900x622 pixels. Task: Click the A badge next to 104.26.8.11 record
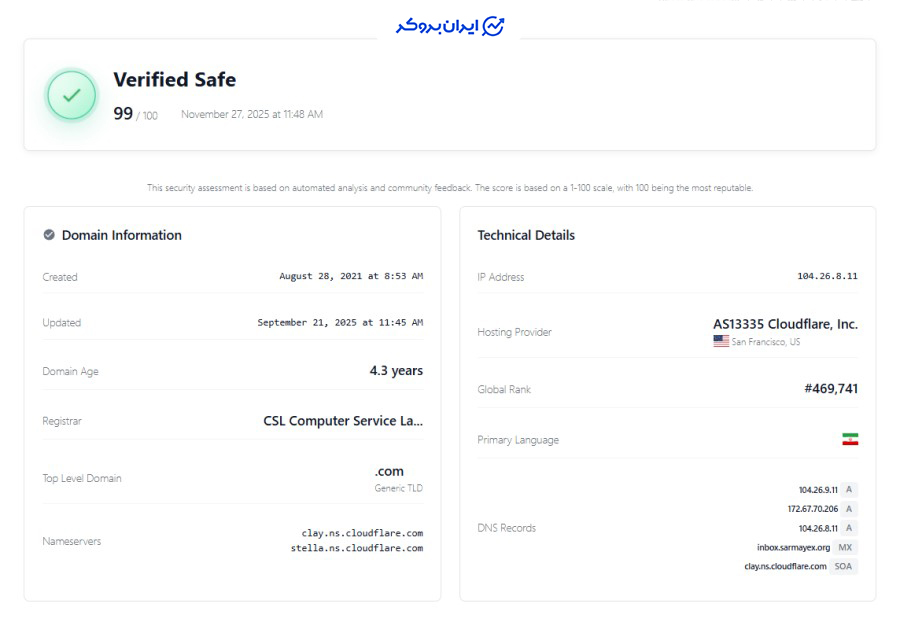point(849,528)
